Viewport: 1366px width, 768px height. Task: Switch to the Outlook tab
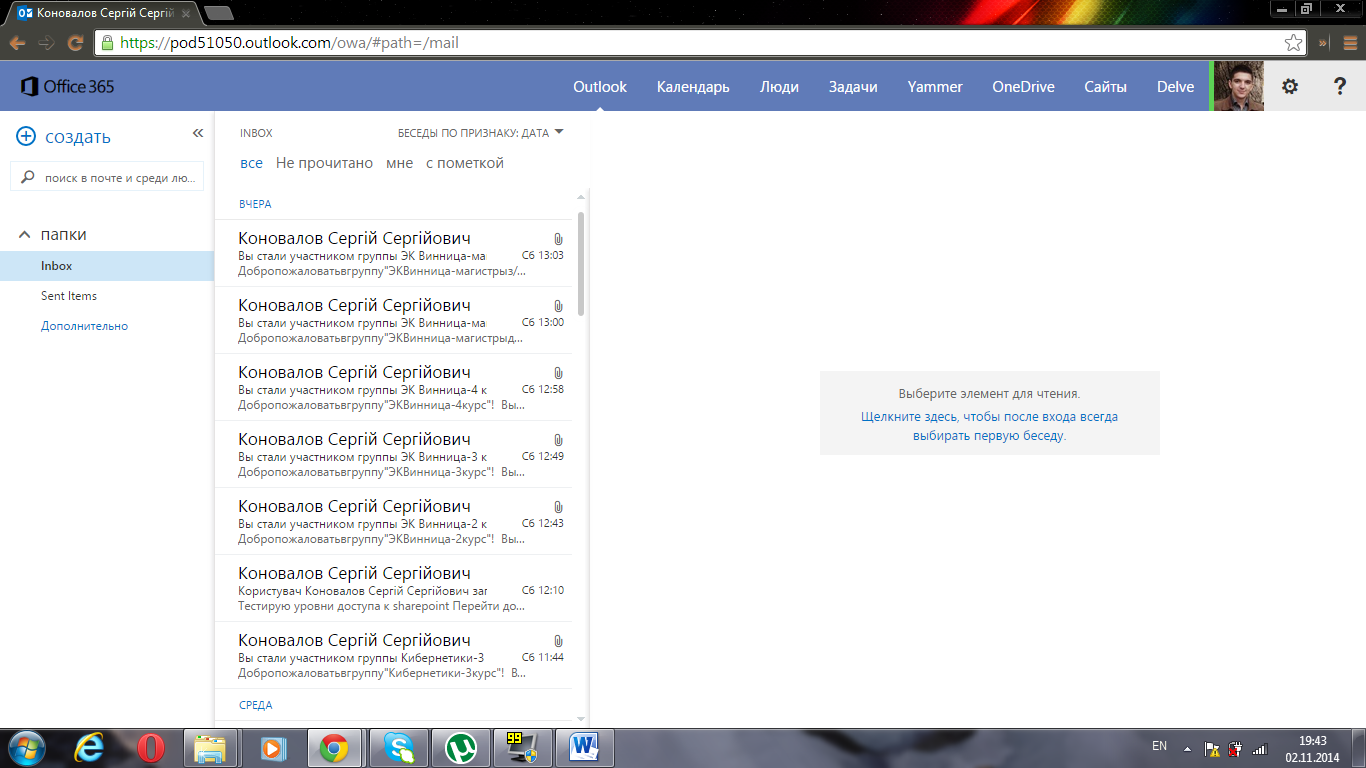click(600, 87)
